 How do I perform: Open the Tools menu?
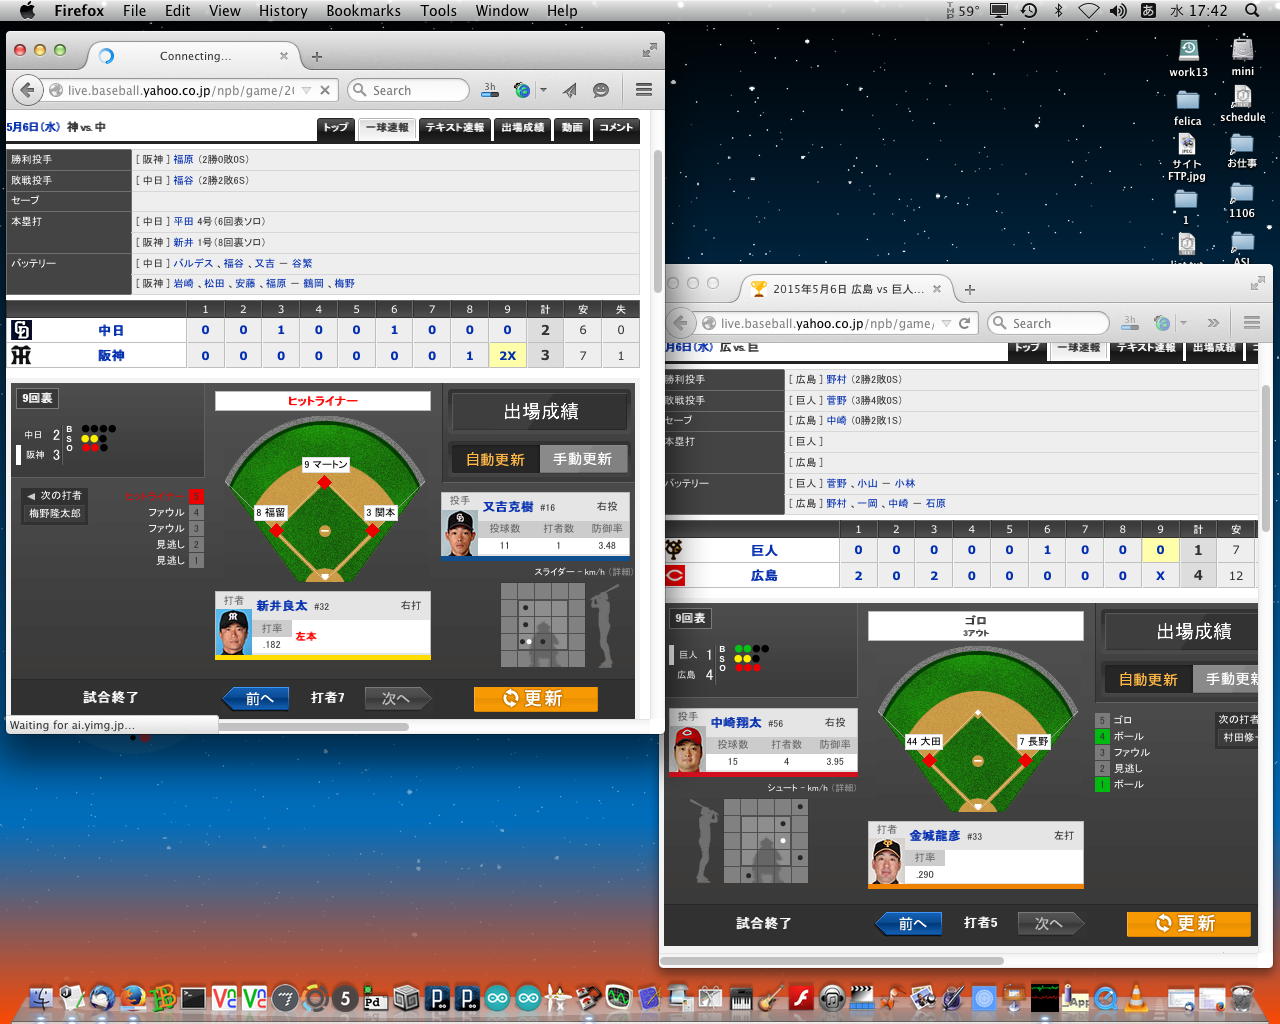(x=438, y=11)
